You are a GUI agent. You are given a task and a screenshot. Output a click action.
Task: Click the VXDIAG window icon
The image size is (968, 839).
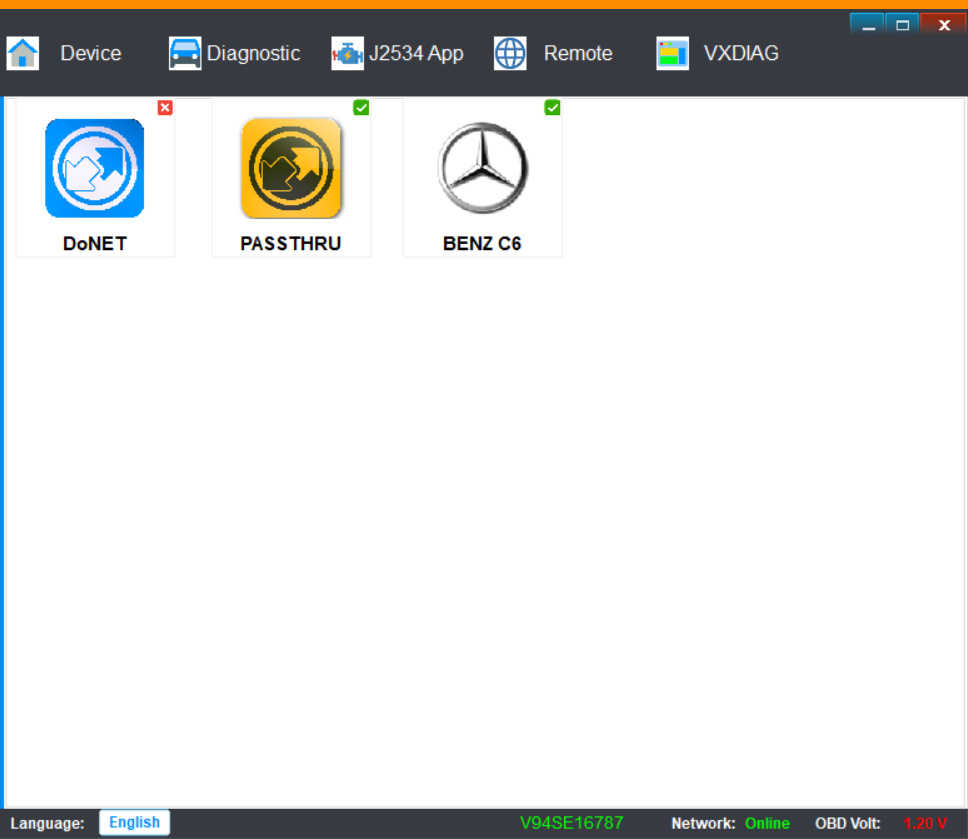[672, 54]
